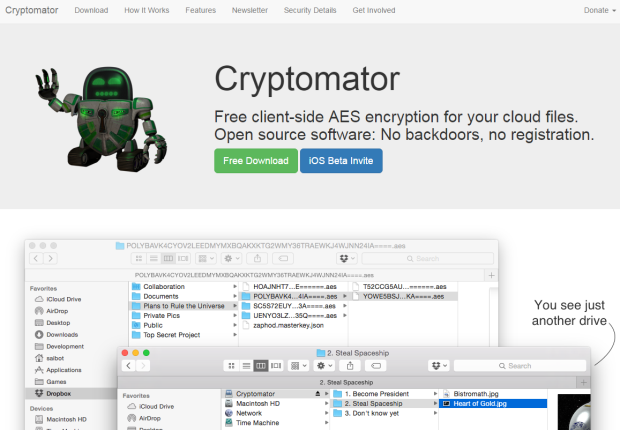Select Applications in background window sidebar
Image resolution: width=620 pixels, height=430 pixels.
tap(58, 370)
